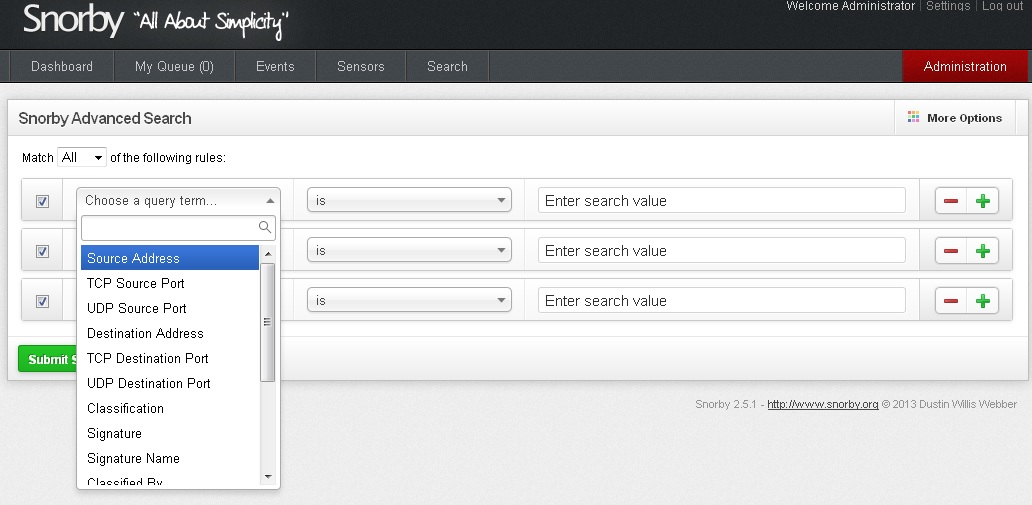This screenshot has width=1032, height=505.
Task: Open the Events tab
Action: 275,67
